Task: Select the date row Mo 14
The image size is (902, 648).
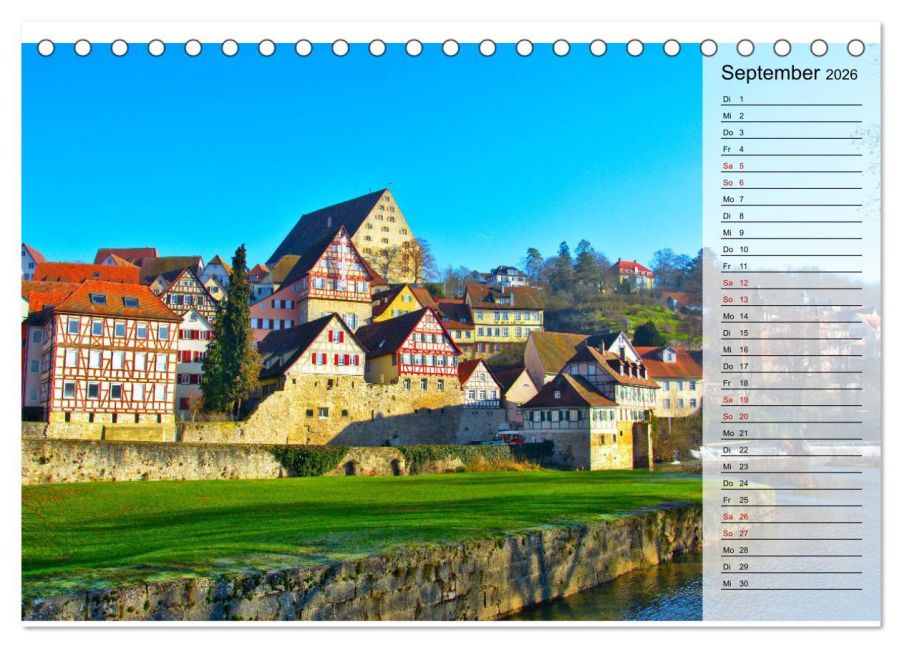Action: [792, 316]
